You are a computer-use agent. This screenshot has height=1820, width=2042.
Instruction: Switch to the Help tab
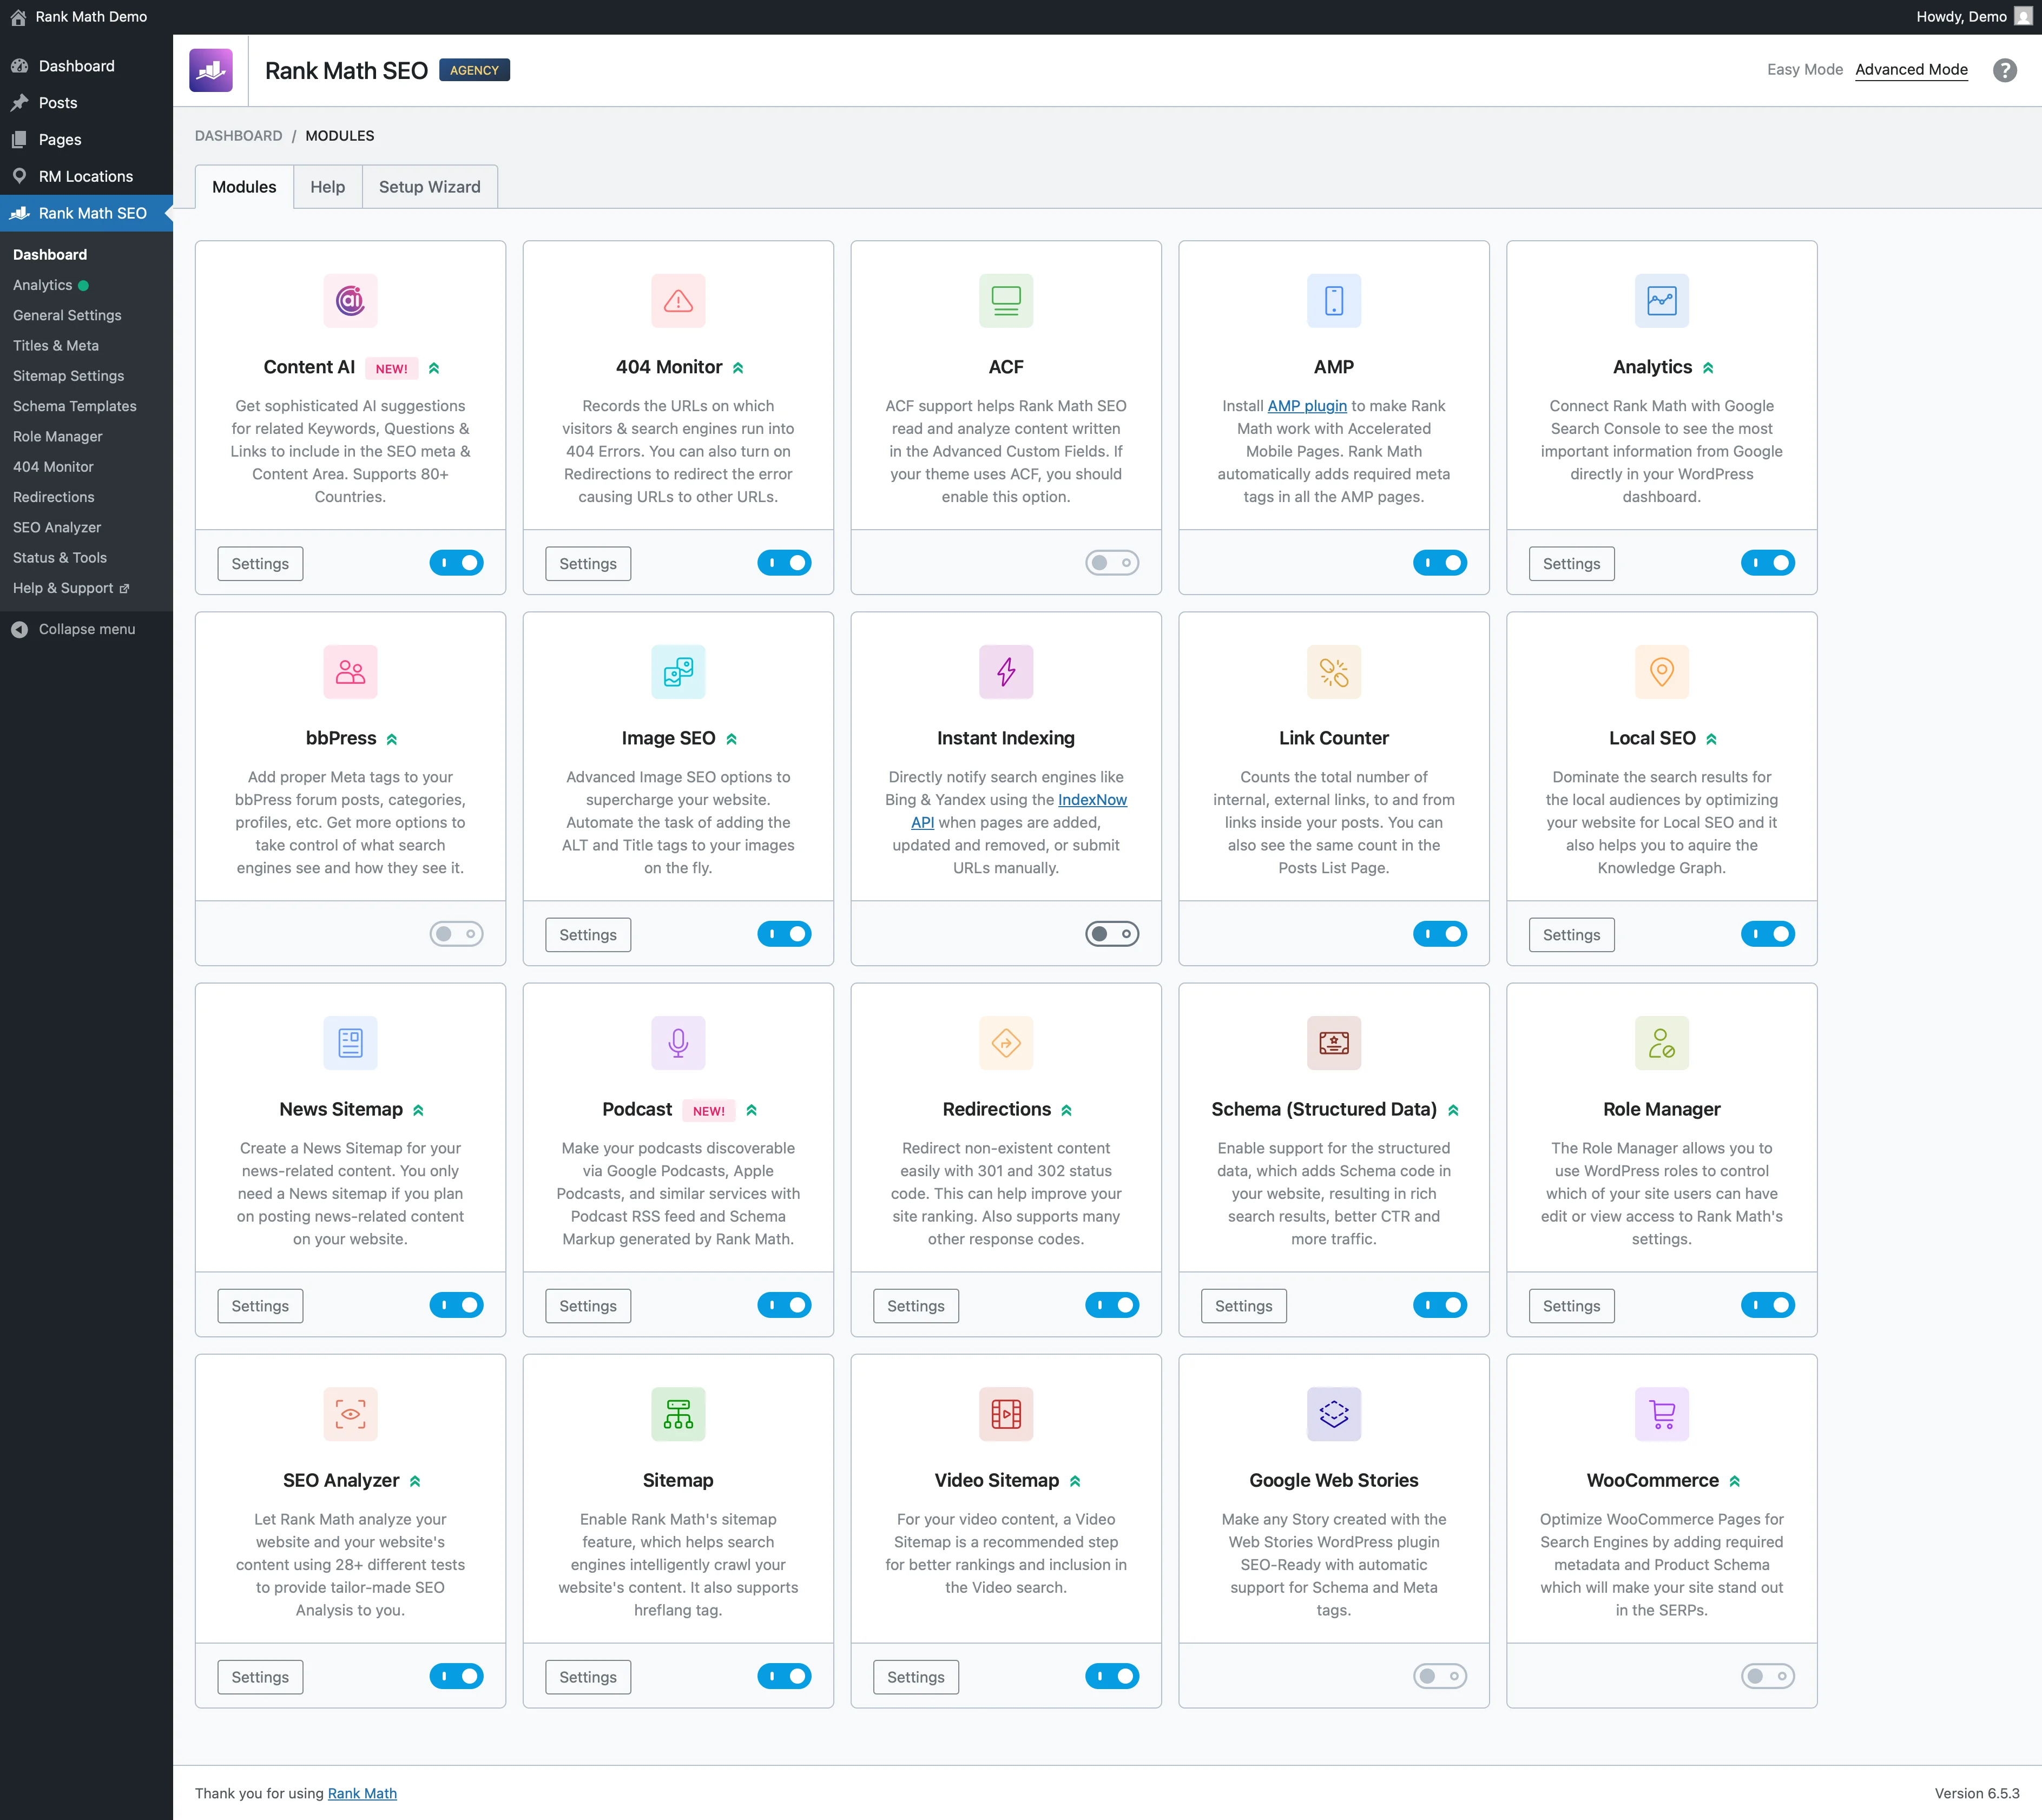coord(327,187)
